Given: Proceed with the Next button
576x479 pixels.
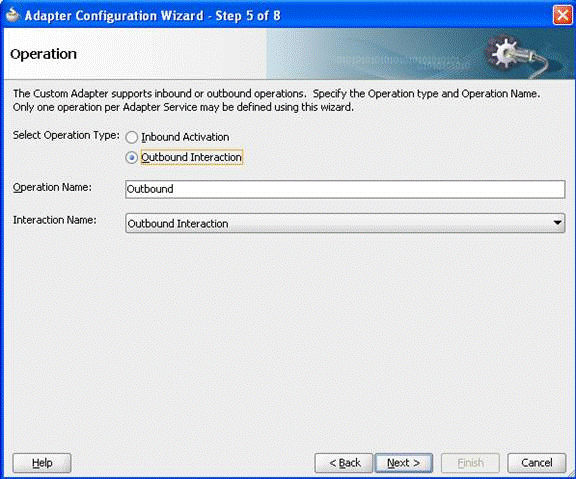Looking at the screenshot, I should [x=403, y=463].
